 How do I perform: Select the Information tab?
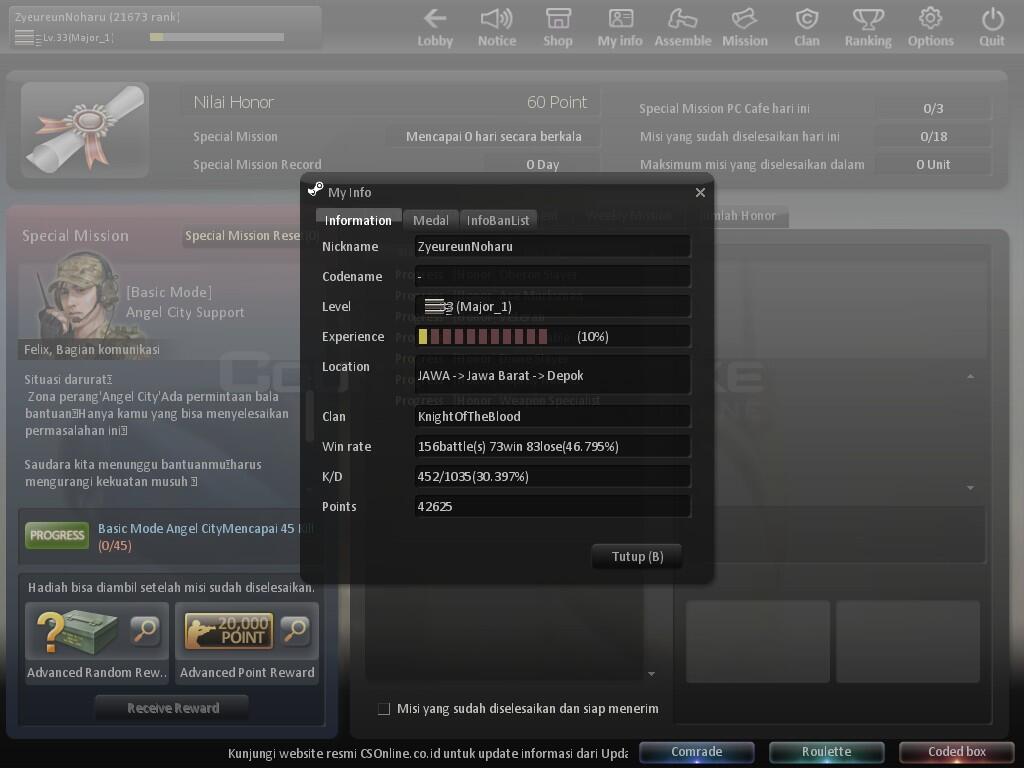pyautogui.click(x=358, y=220)
